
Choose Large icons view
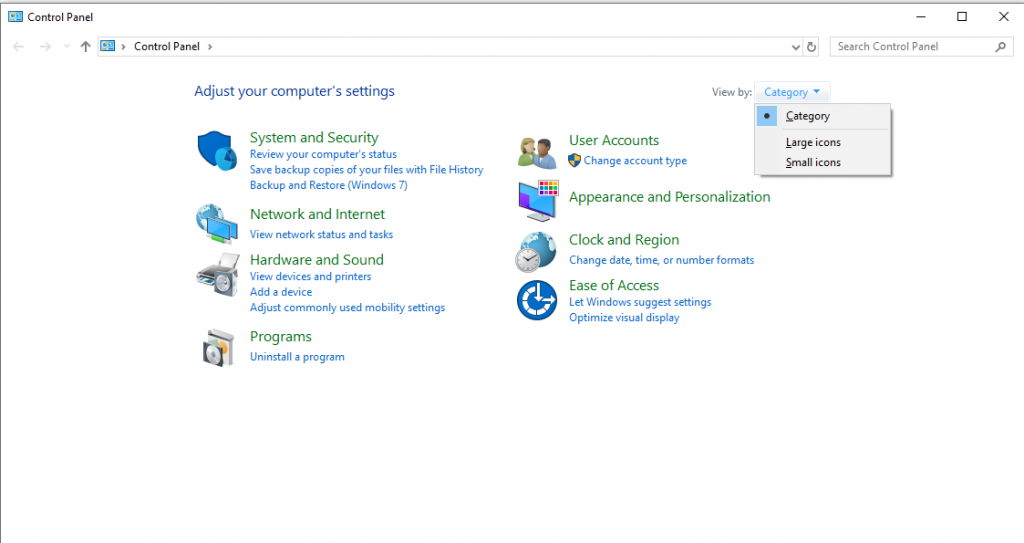[813, 142]
